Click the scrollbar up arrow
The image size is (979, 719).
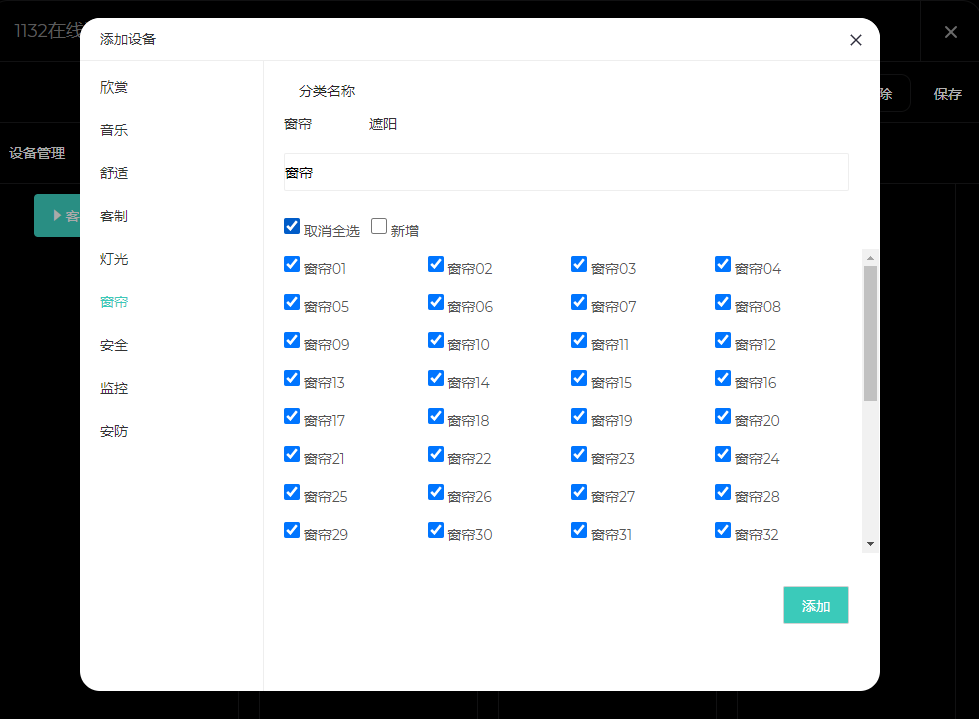point(870,258)
